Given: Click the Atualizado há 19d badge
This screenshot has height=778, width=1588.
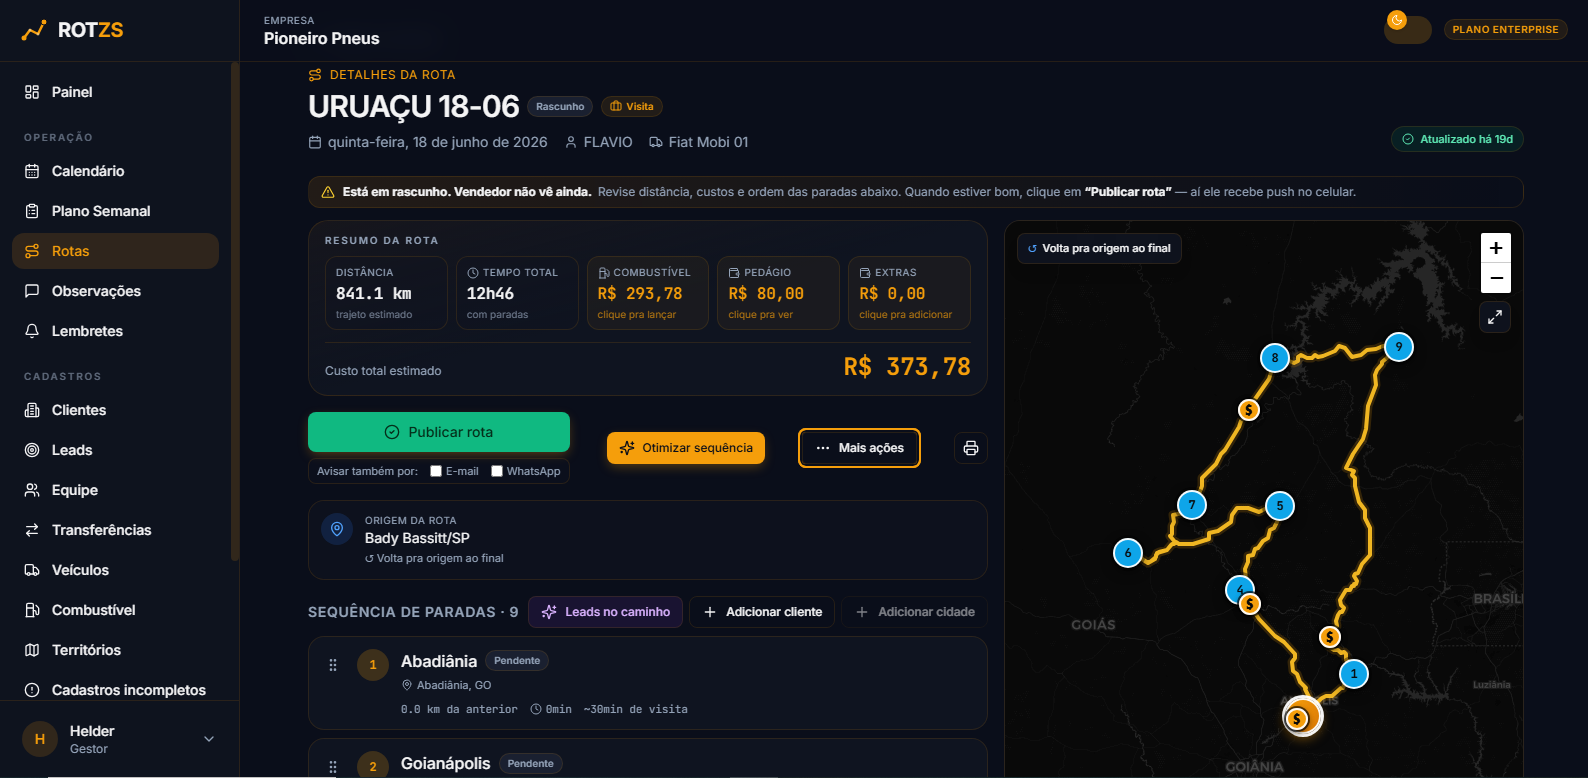Looking at the screenshot, I should pyautogui.click(x=1457, y=139).
